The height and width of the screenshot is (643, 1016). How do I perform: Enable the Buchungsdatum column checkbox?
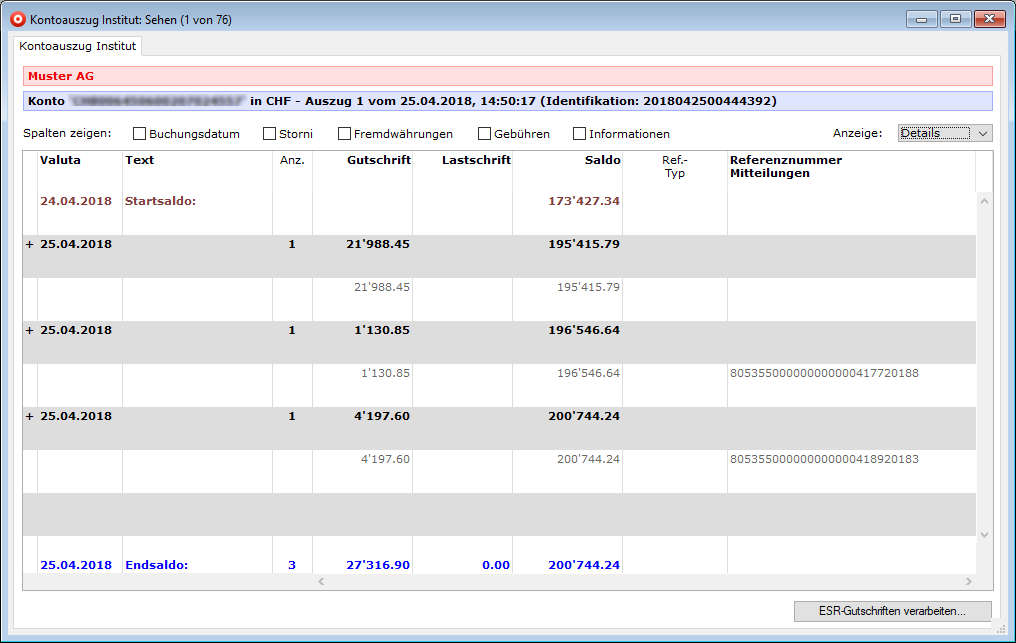[x=140, y=134]
